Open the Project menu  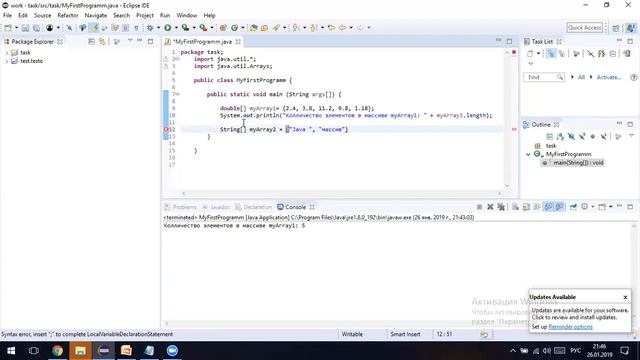[145, 16]
